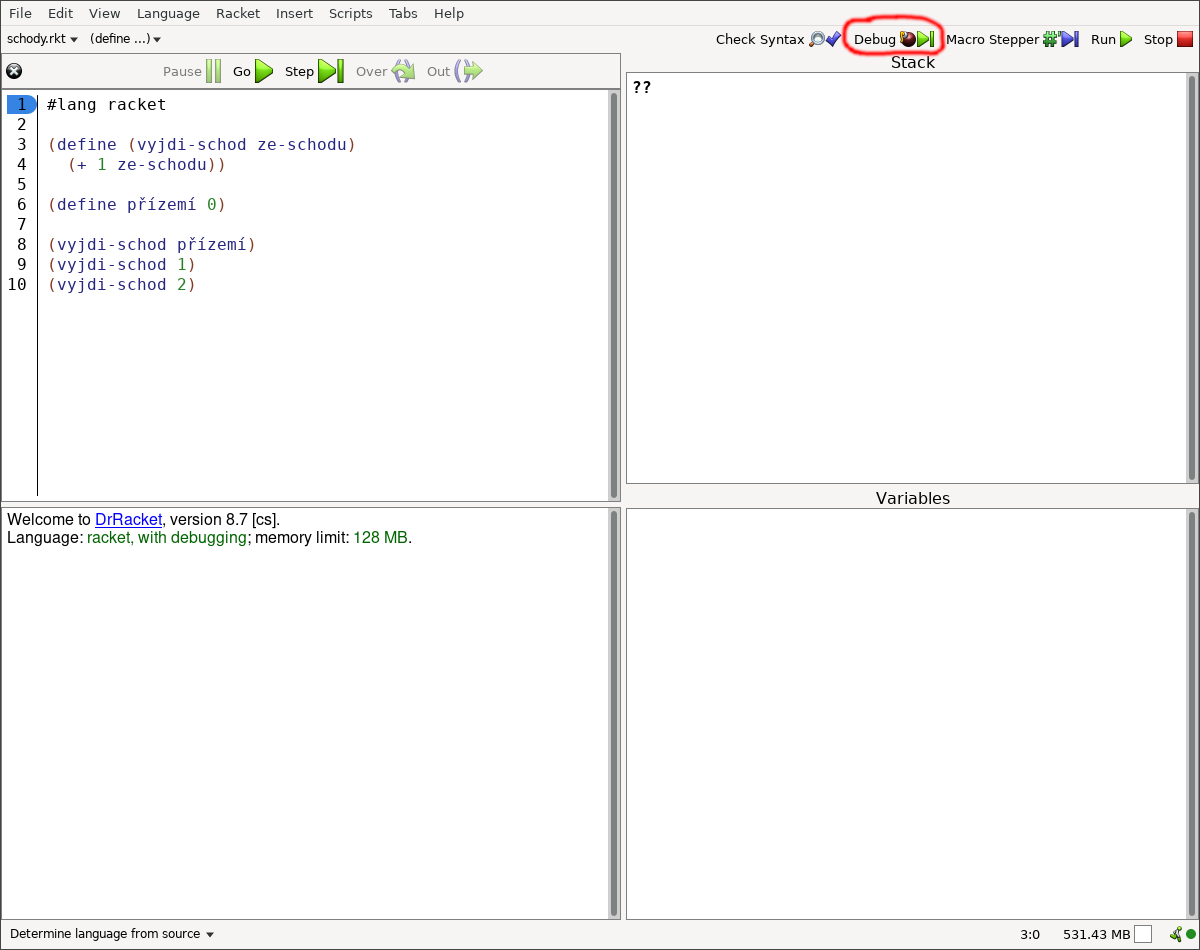1200x950 pixels.
Task: Click the garbage collection recycle icon
Action: pyautogui.click(x=1175, y=934)
